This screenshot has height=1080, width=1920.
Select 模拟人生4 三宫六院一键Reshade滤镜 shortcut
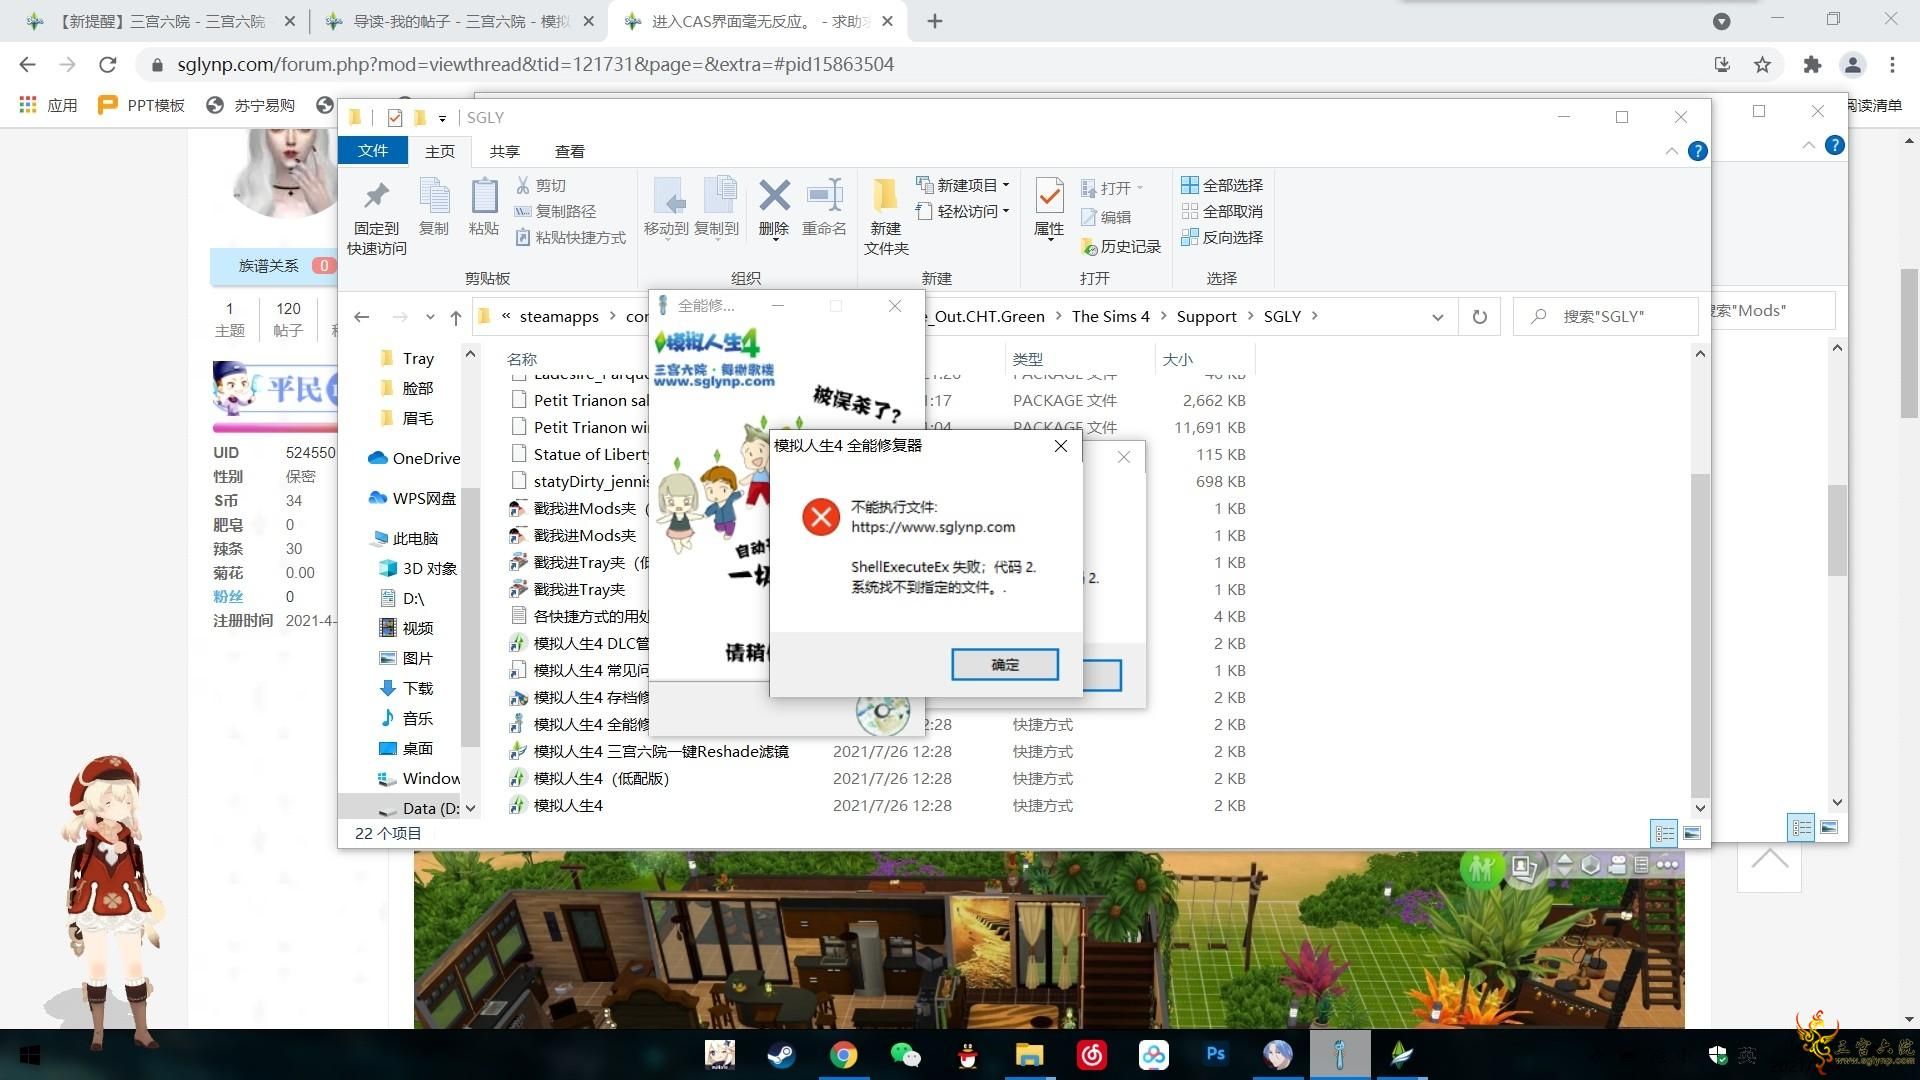click(661, 751)
